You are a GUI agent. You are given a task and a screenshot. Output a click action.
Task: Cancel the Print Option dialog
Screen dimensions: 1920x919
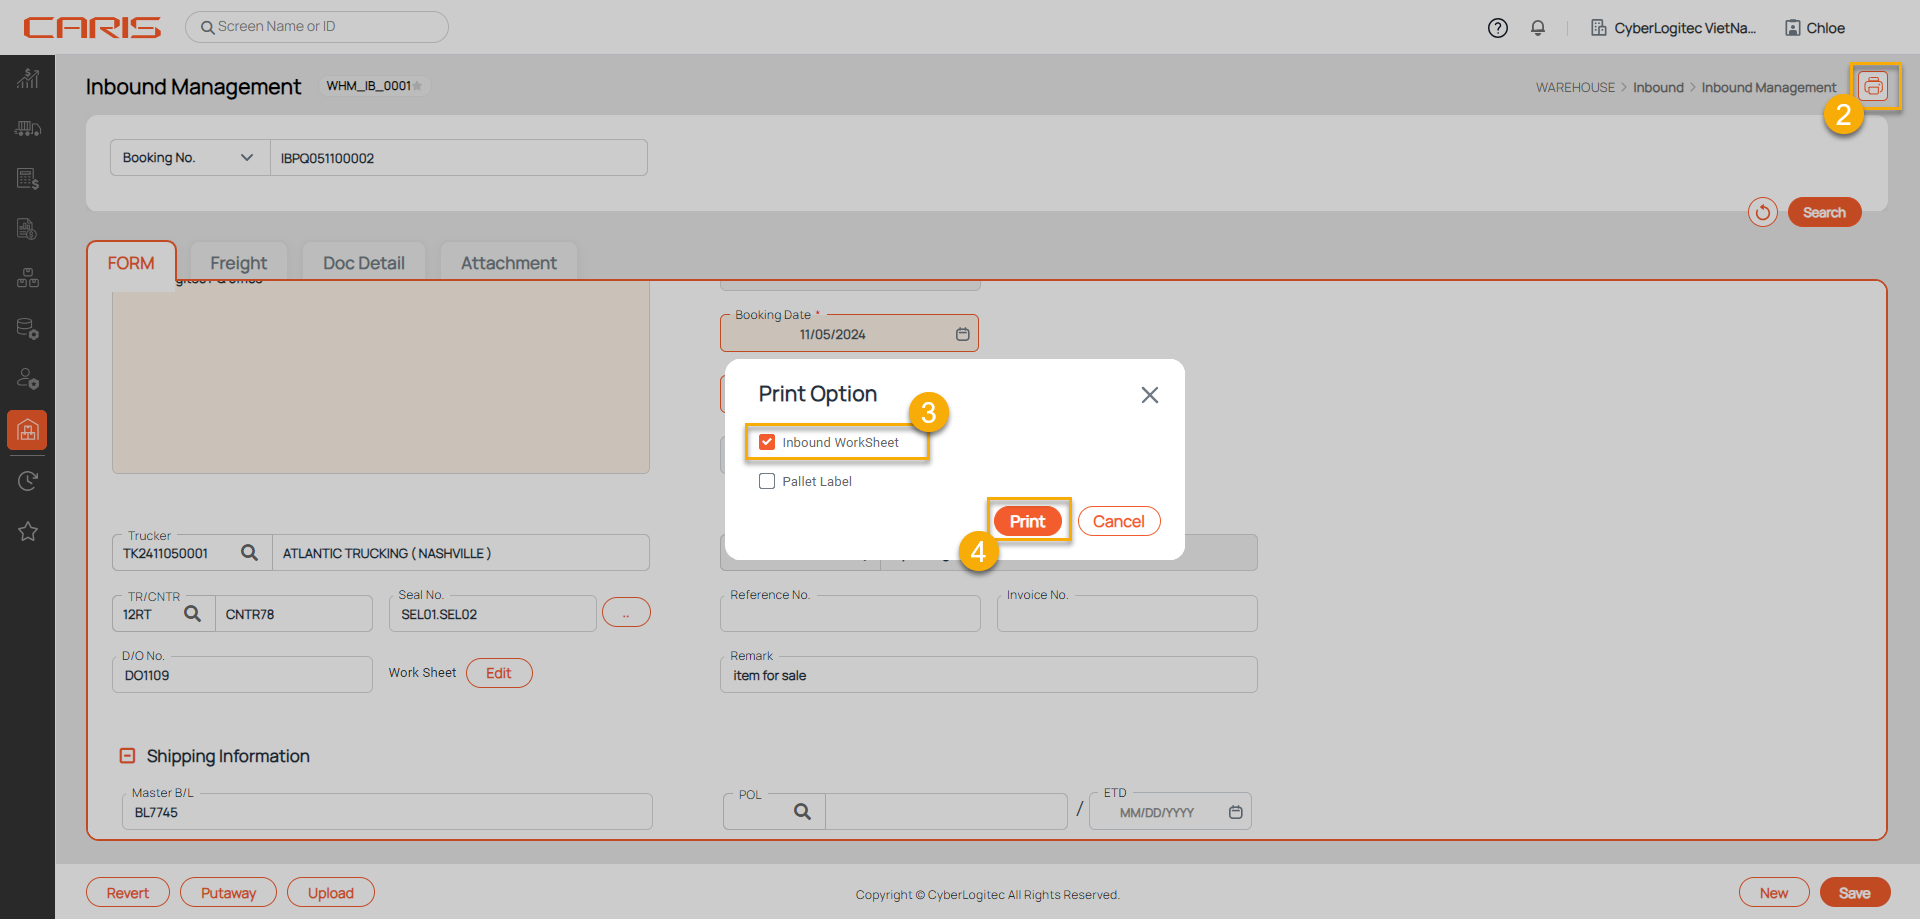tap(1118, 521)
